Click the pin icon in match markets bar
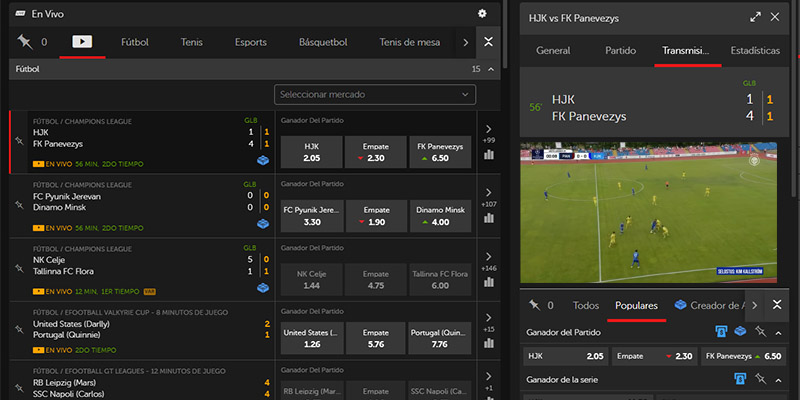The image size is (800, 400). (x=534, y=305)
